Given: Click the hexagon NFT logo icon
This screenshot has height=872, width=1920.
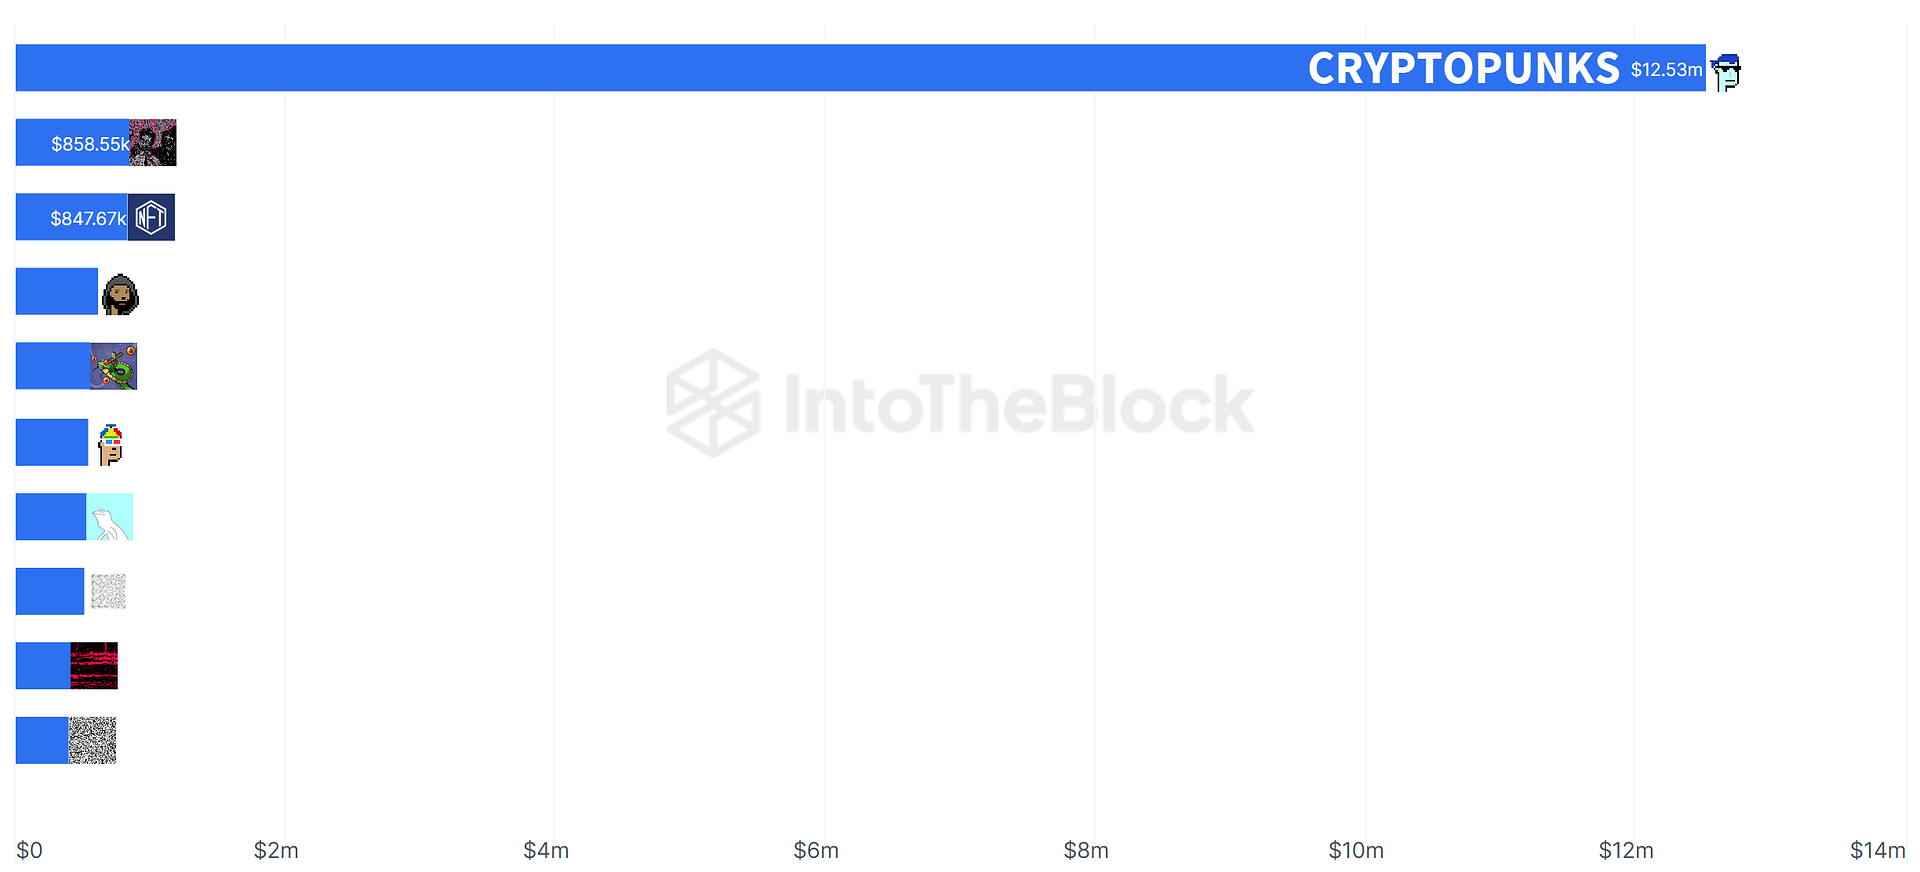Looking at the screenshot, I should pyautogui.click(x=151, y=217).
